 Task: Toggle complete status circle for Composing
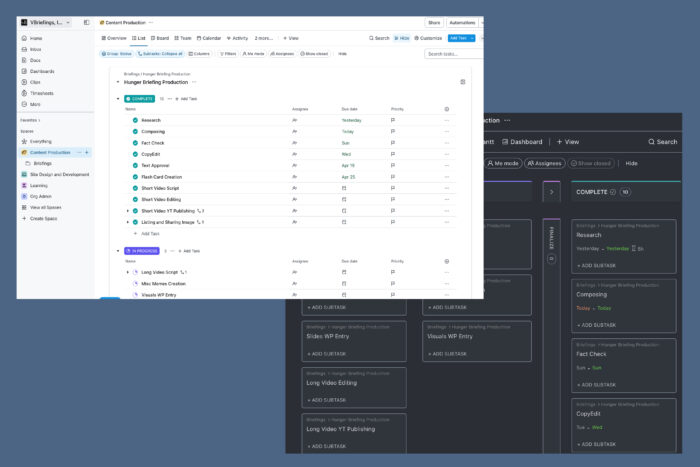pyautogui.click(x=135, y=131)
